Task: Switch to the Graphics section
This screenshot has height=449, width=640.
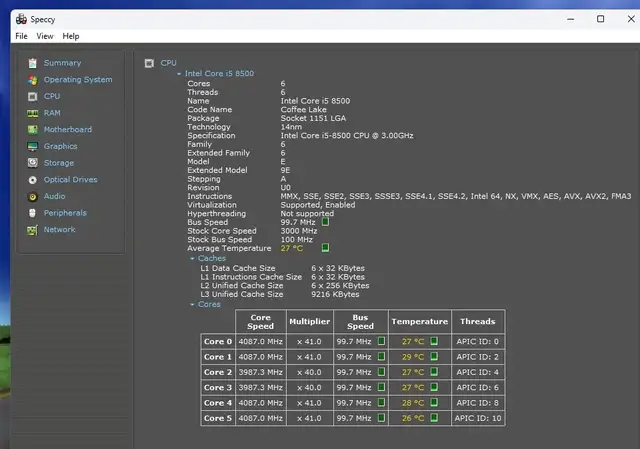Action: pos(60,146)
